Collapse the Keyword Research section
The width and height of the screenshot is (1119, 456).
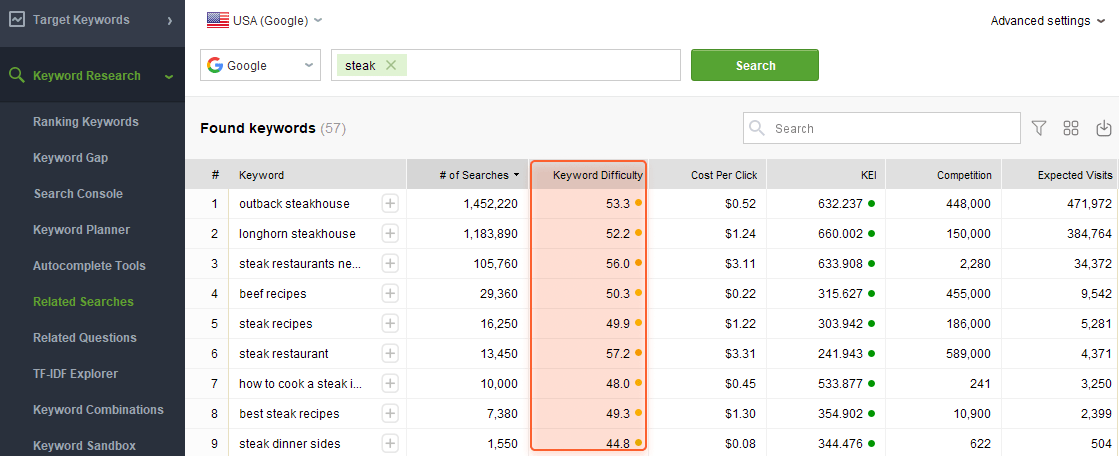(x=169, y=76)
